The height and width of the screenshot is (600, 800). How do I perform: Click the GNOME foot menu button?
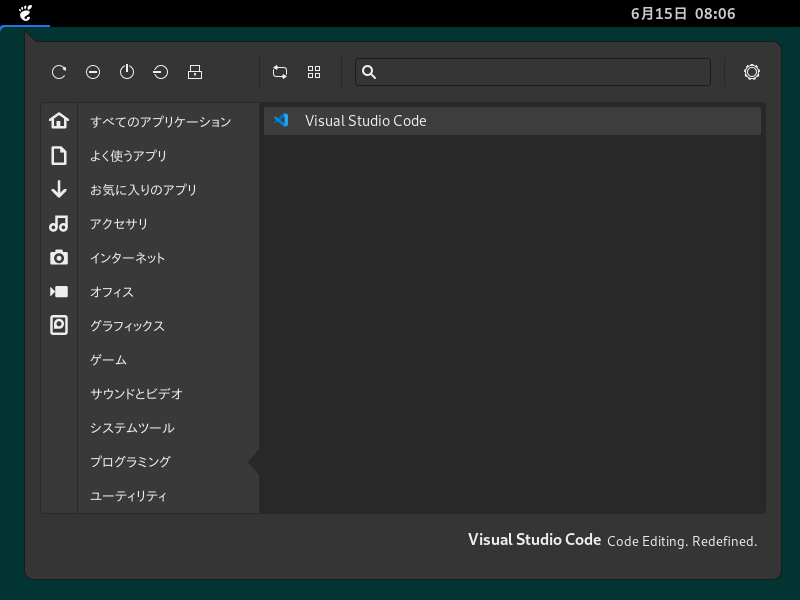tap(25, 13)
